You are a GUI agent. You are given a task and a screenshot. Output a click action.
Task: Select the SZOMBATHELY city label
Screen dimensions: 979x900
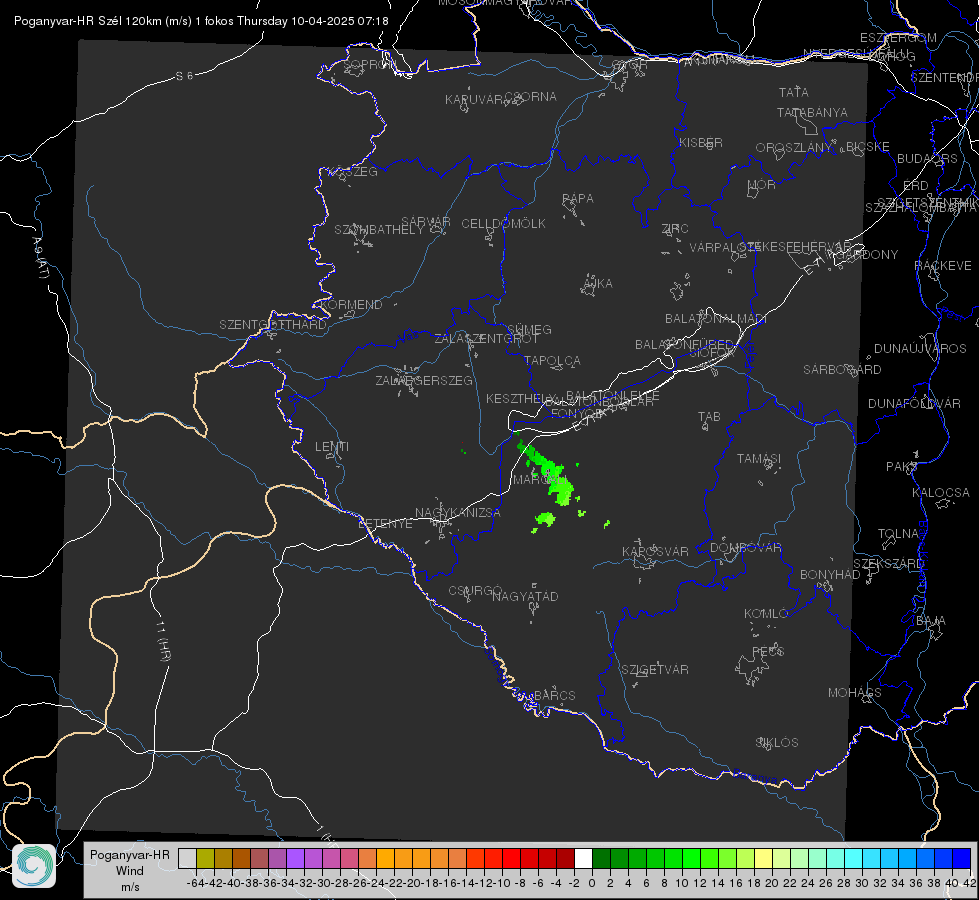pyautogui.click(x=379, y=230)
